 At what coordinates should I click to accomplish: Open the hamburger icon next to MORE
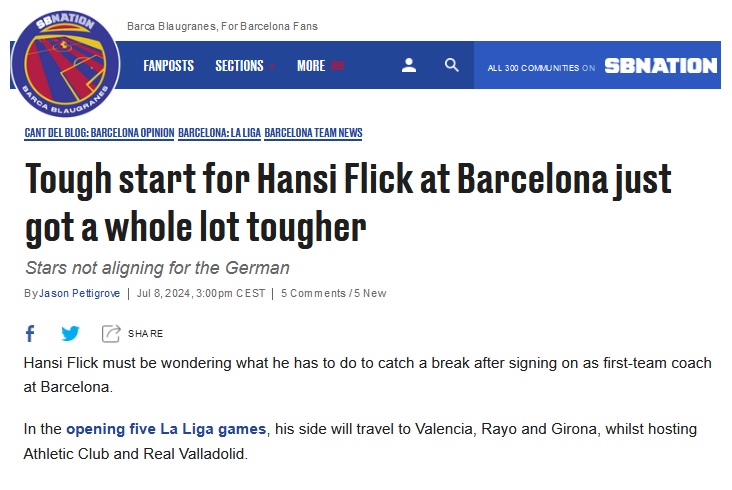338,65
